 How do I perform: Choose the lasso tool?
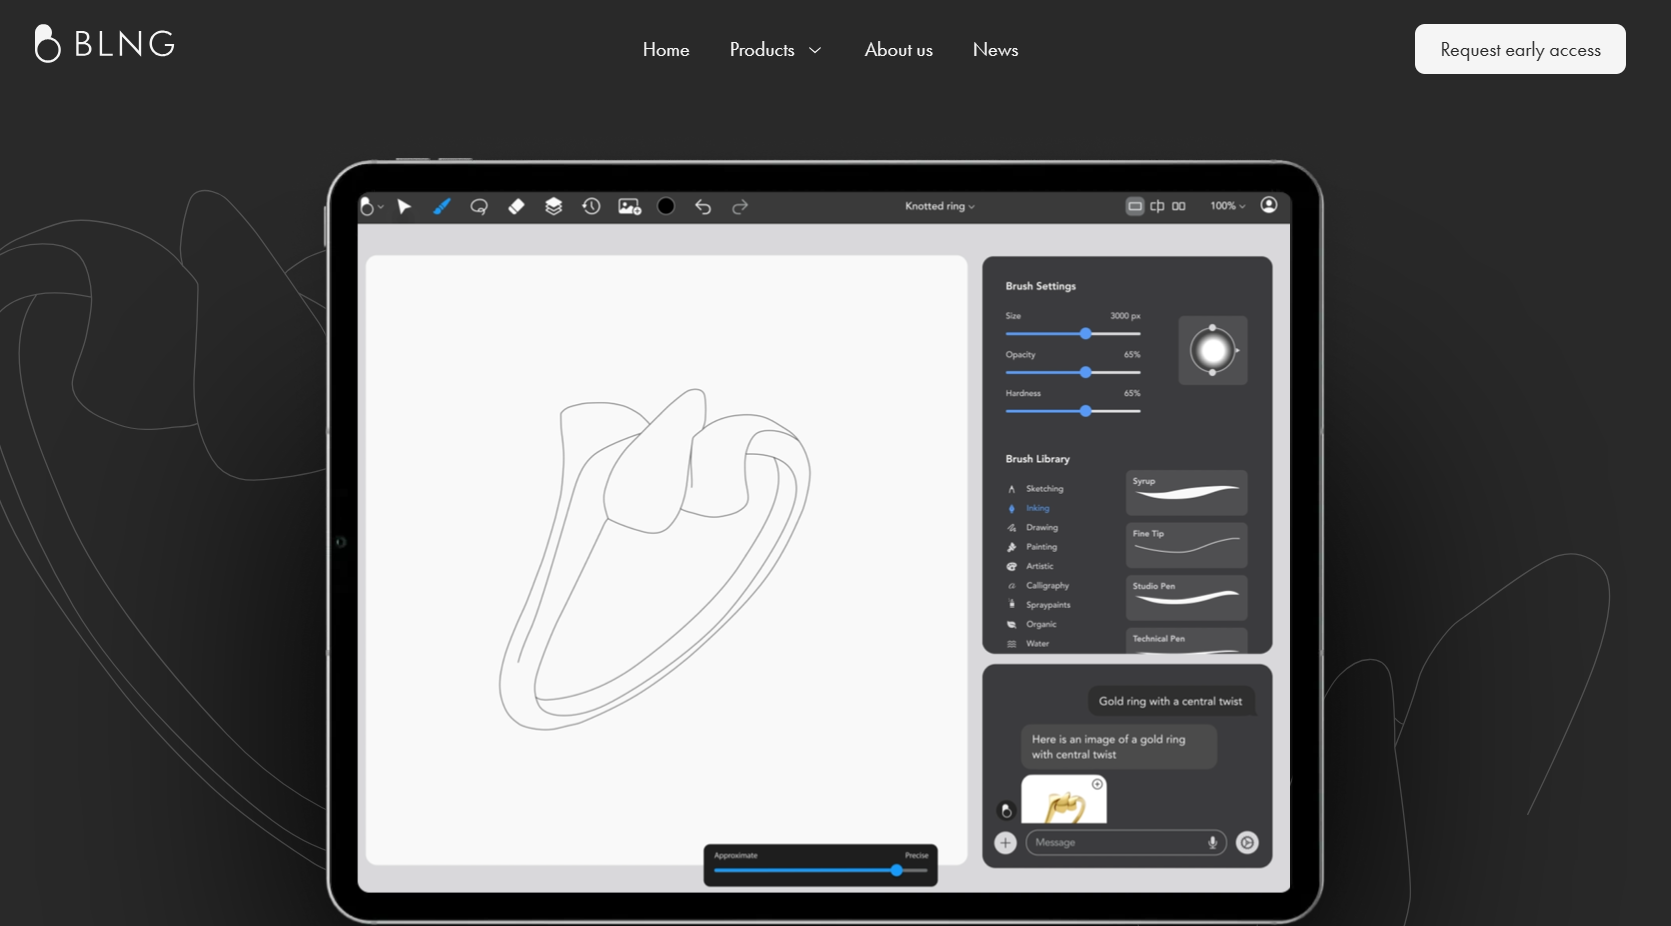(479, 206)
